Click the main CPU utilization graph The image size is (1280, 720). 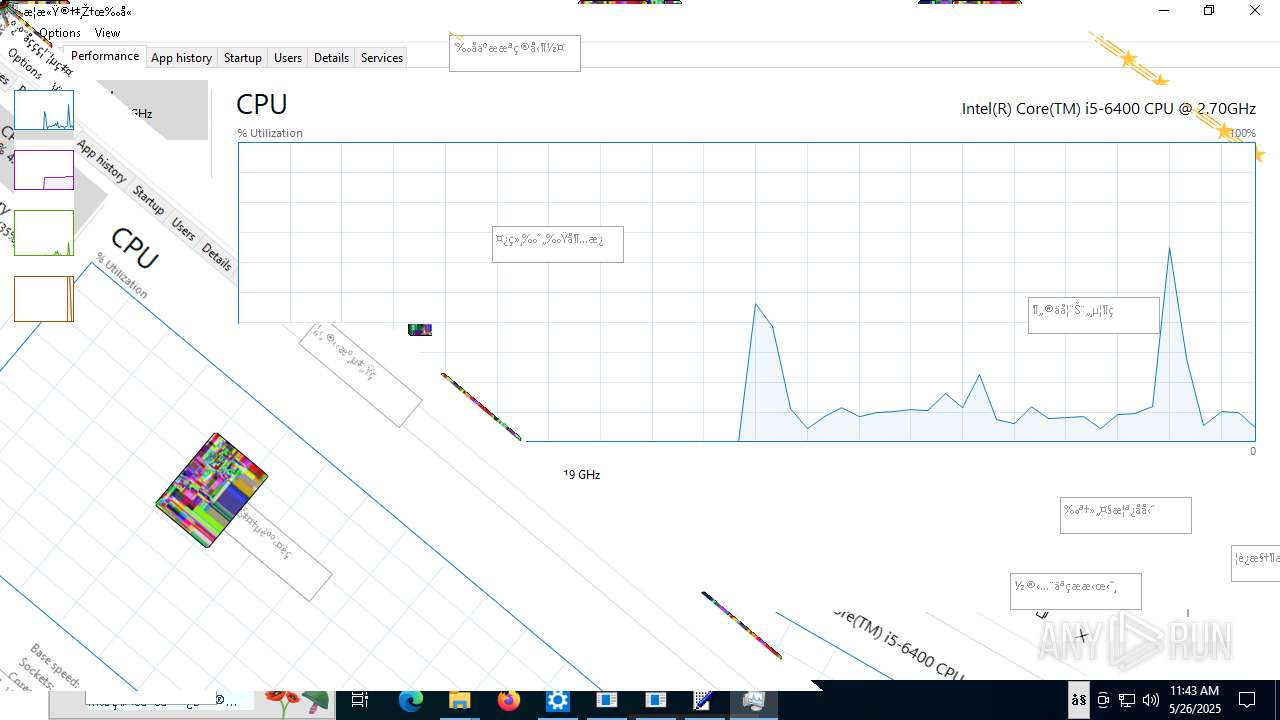(746, 292)
